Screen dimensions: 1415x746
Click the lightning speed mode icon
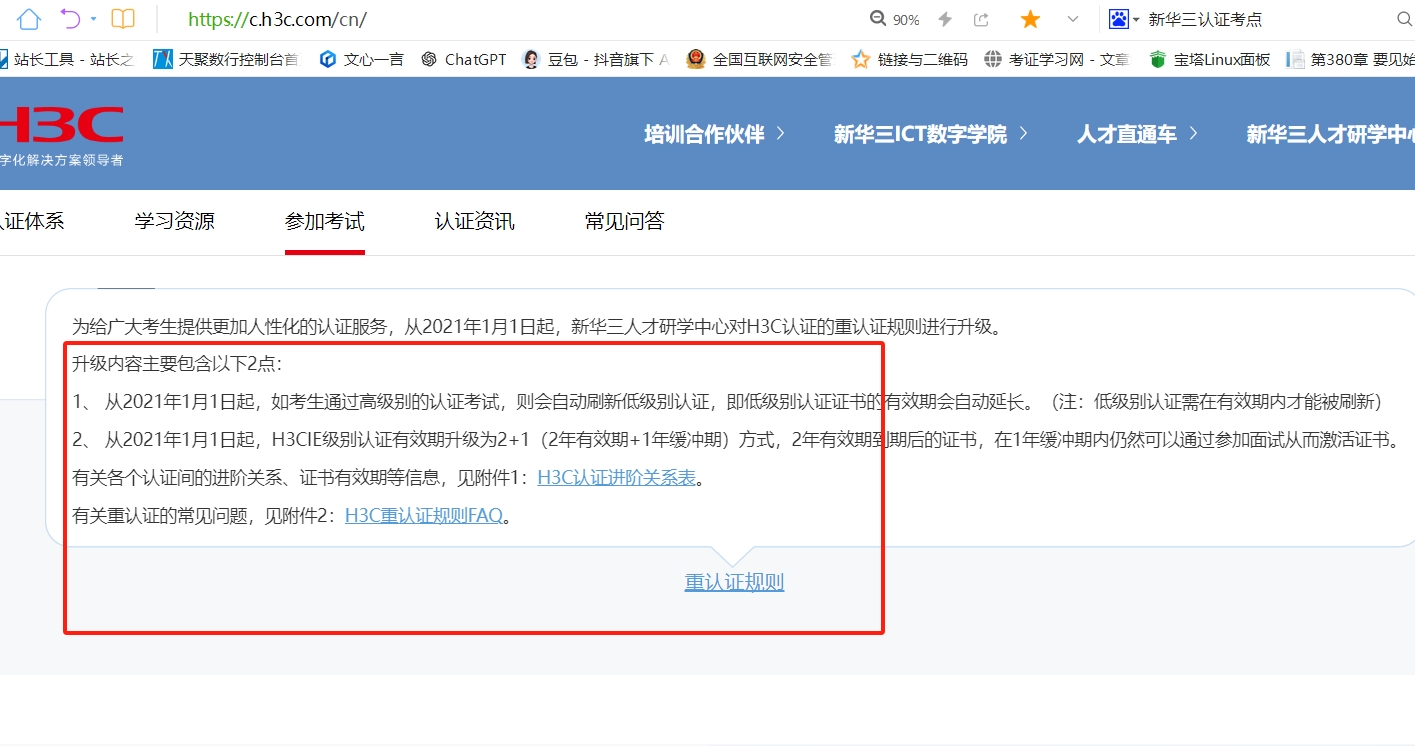click(944, 20)
